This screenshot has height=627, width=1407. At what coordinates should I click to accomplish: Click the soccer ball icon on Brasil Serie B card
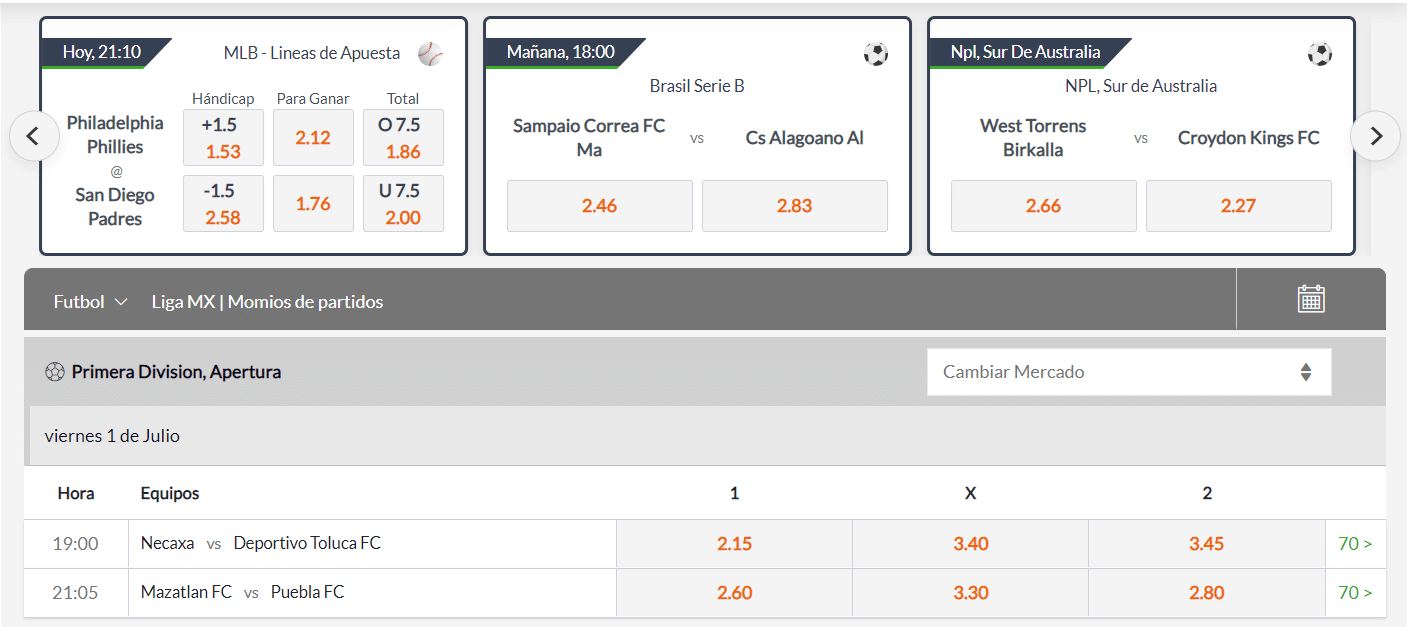876,55
